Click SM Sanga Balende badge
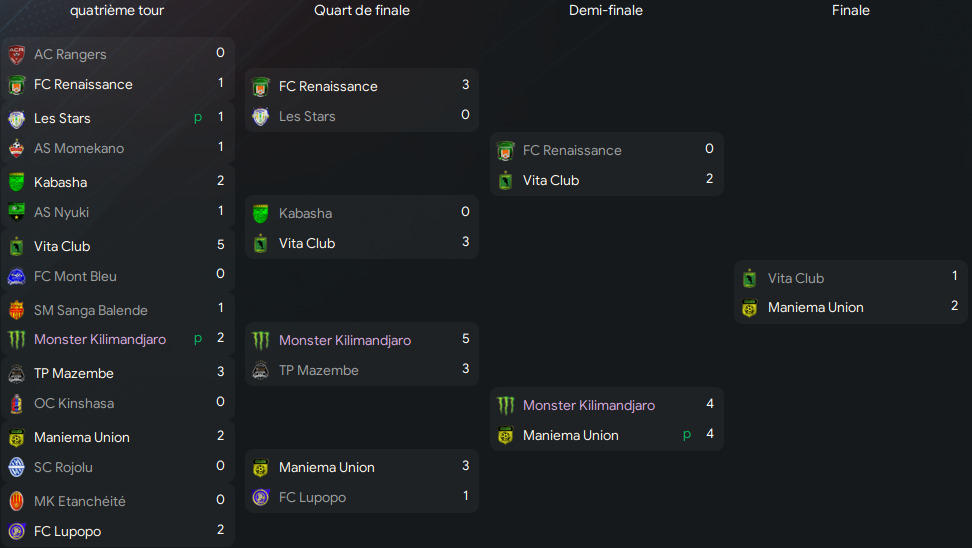This screenshot has height=548, width=972. tap(16, 310)
